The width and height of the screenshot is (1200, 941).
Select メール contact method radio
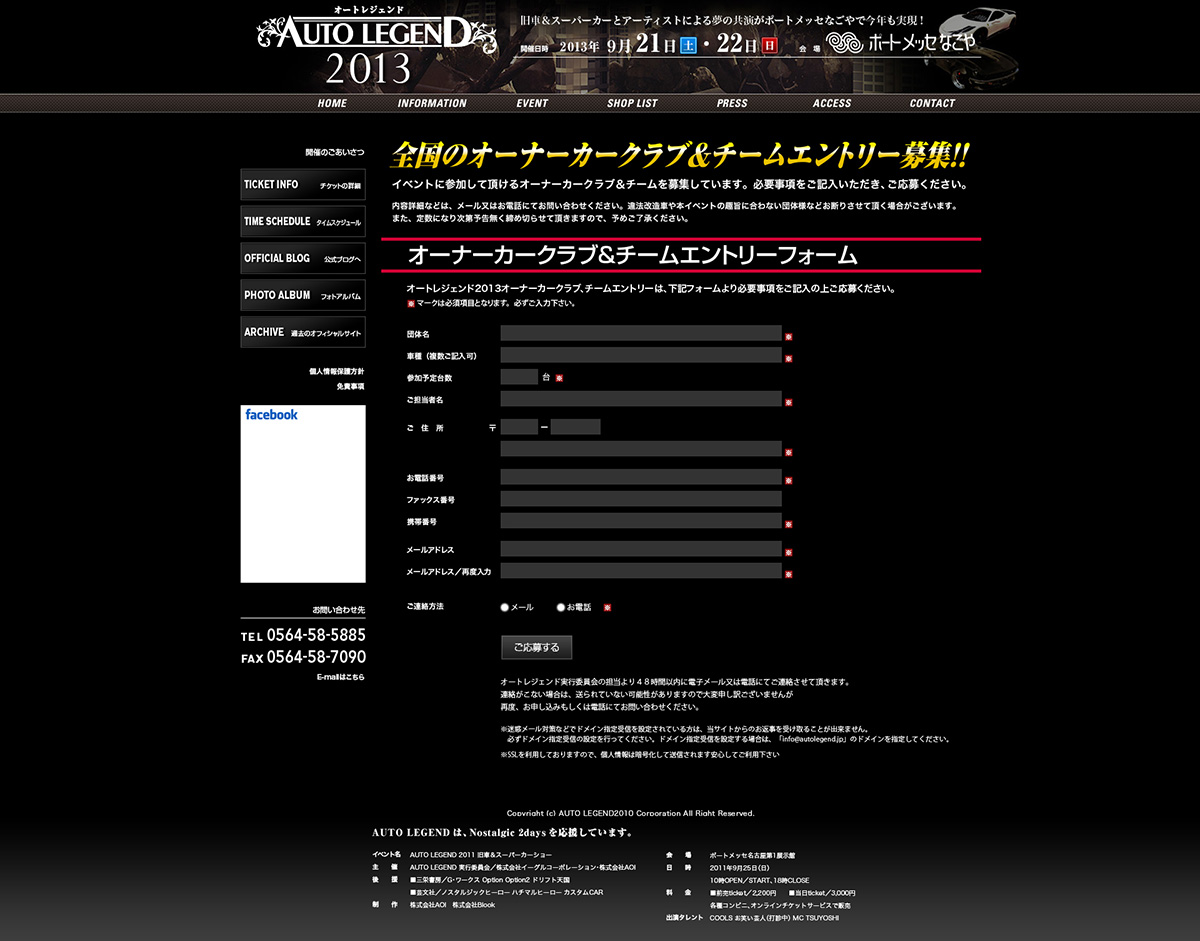coord(505,607)
